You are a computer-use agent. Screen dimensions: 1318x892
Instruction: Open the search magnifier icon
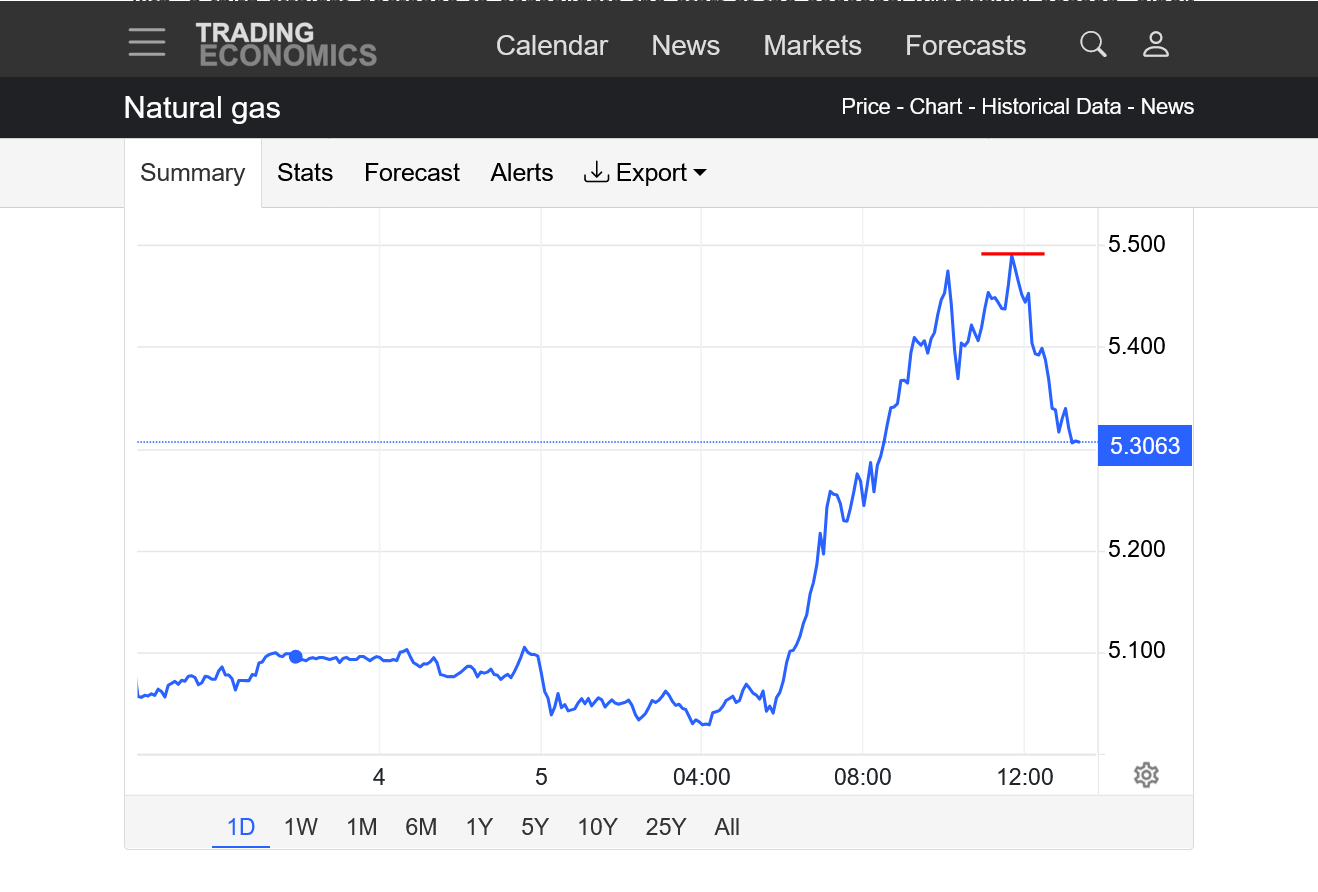1093,44
